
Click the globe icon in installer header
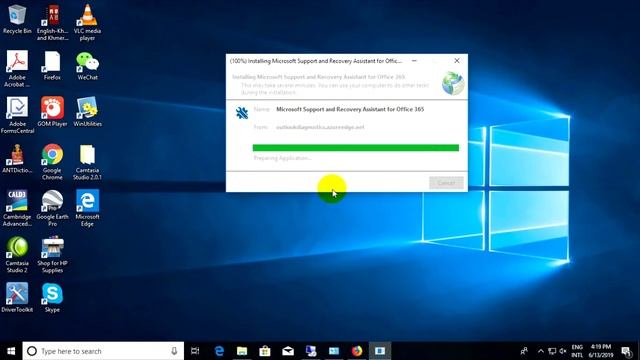pos(453,83)
